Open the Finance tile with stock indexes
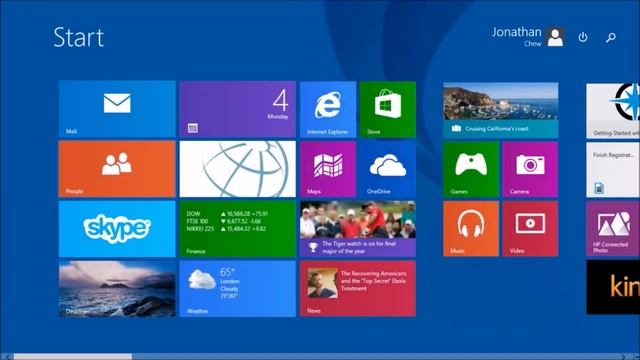The image size is (640, 360). pyautogui.click(x=238, y=229)
